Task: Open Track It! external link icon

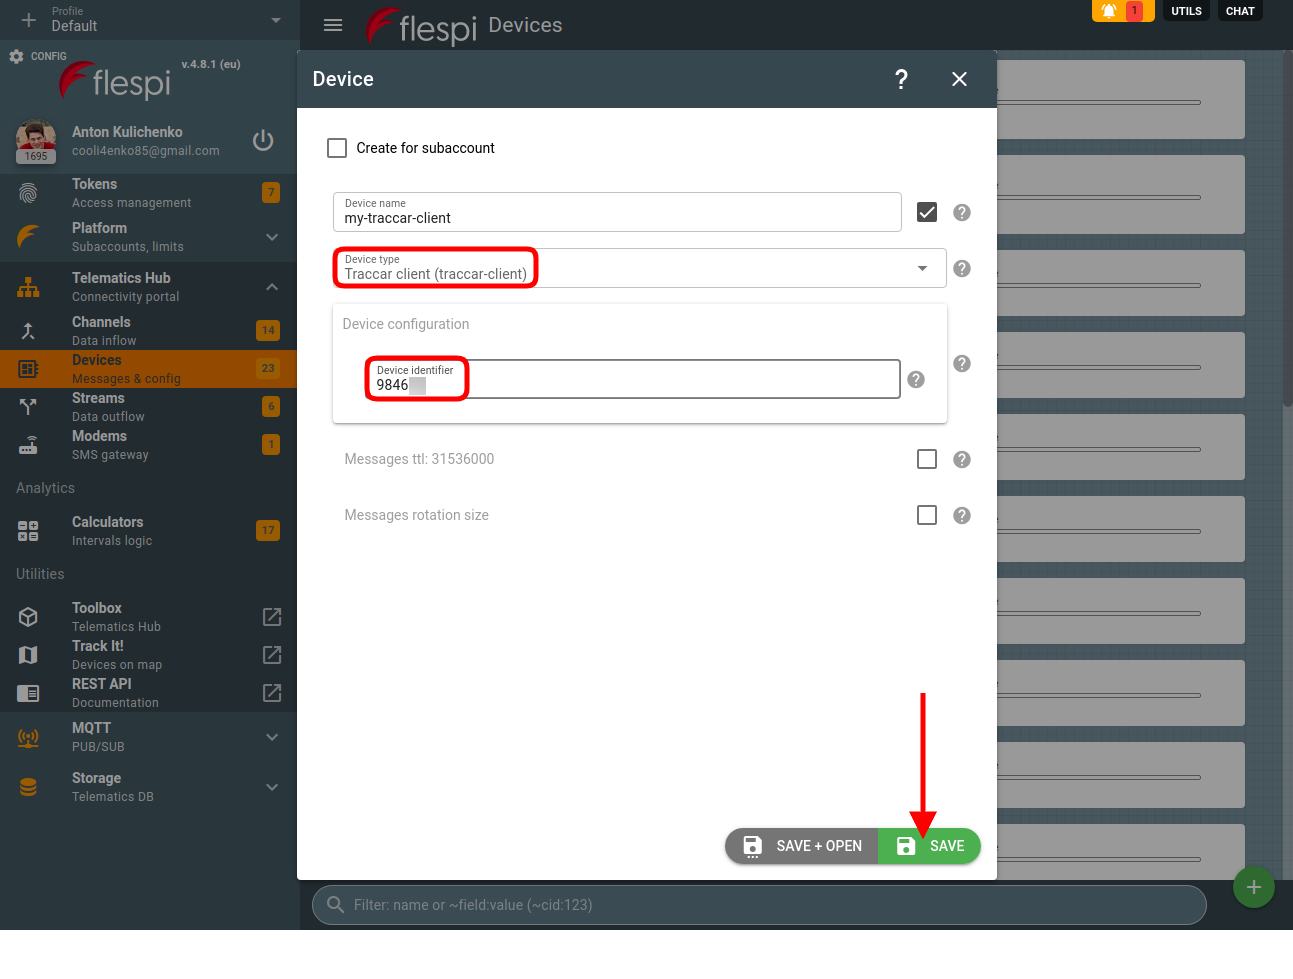Action: click(x=272, y=655)
